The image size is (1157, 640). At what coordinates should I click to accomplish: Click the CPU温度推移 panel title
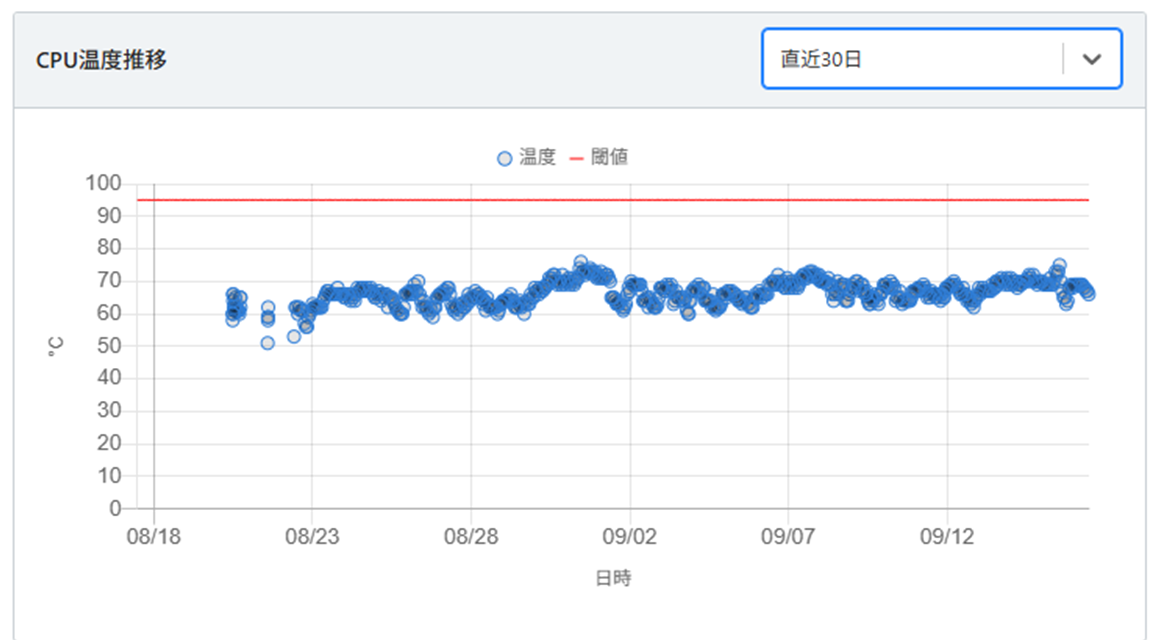tap(101, 60)
